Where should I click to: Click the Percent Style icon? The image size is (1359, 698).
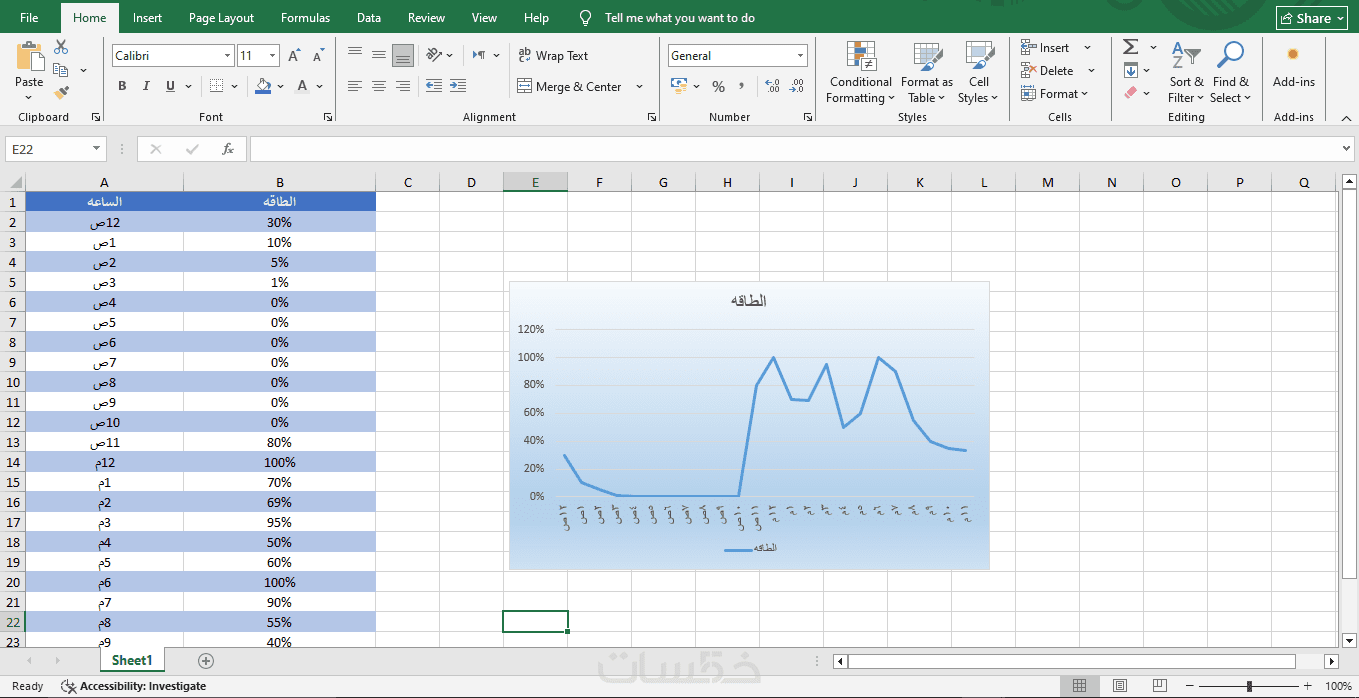(718, 87)
